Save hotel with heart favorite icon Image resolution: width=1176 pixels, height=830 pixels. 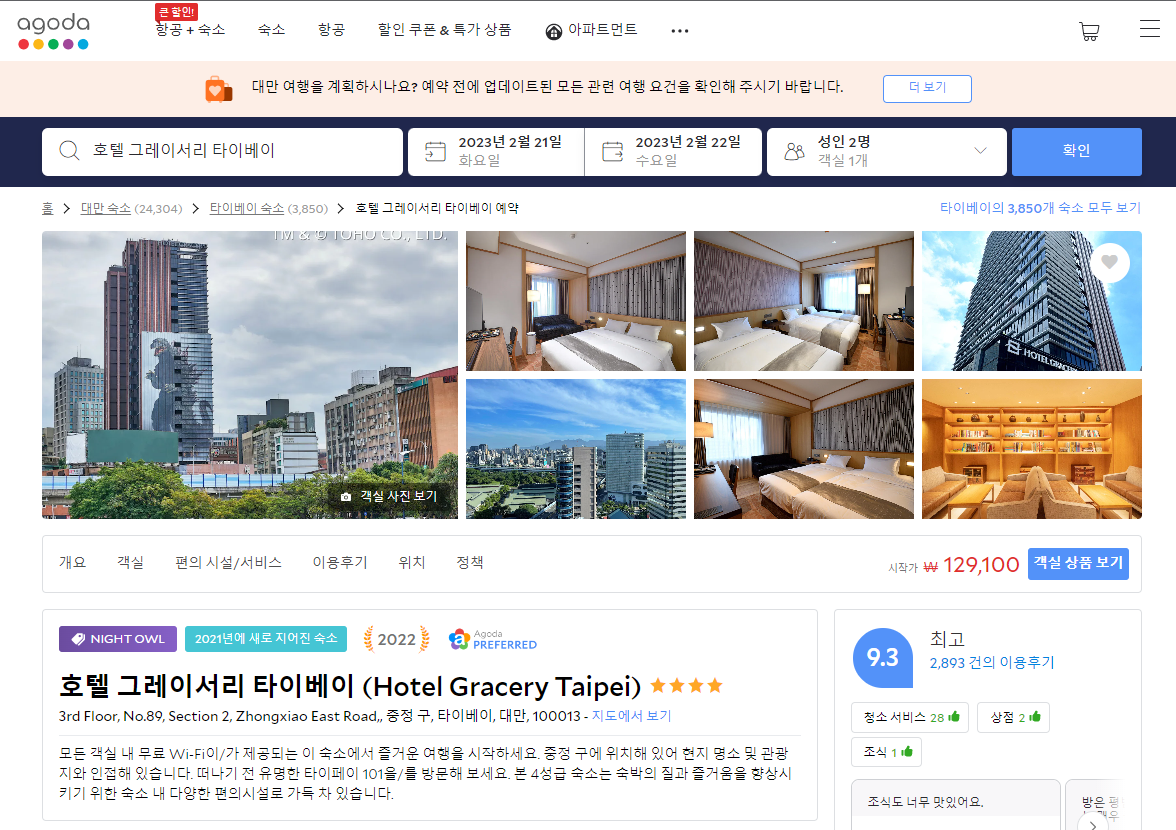tap(1109, 262)
